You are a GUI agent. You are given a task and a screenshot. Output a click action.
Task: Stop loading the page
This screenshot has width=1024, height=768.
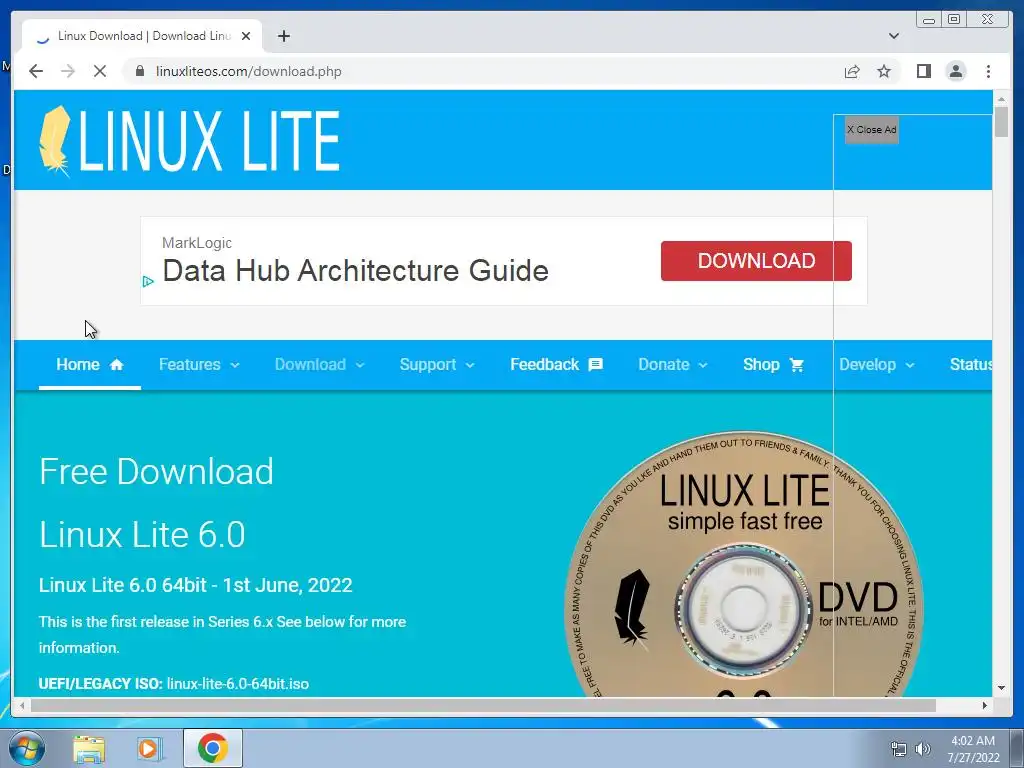coord(100,71)
